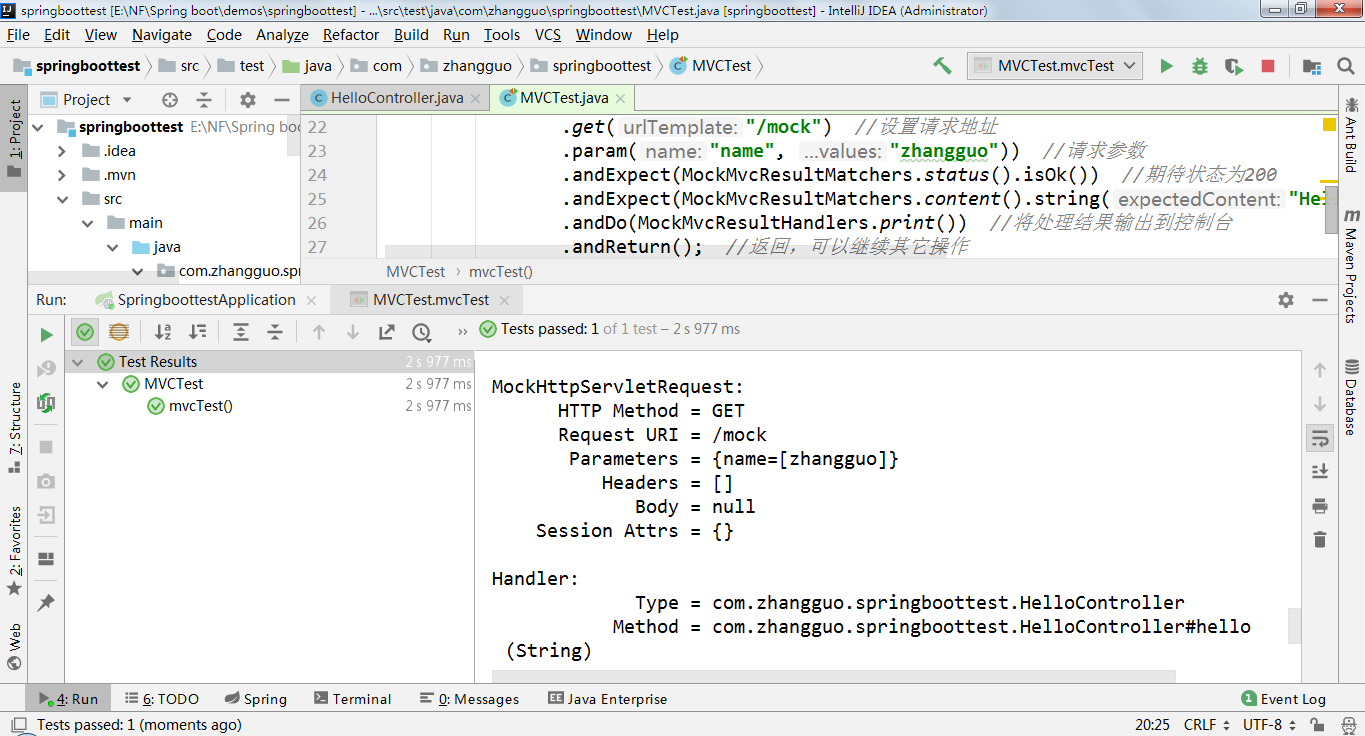Click mvcTest() editor breadcrumb

click(501, 272)
